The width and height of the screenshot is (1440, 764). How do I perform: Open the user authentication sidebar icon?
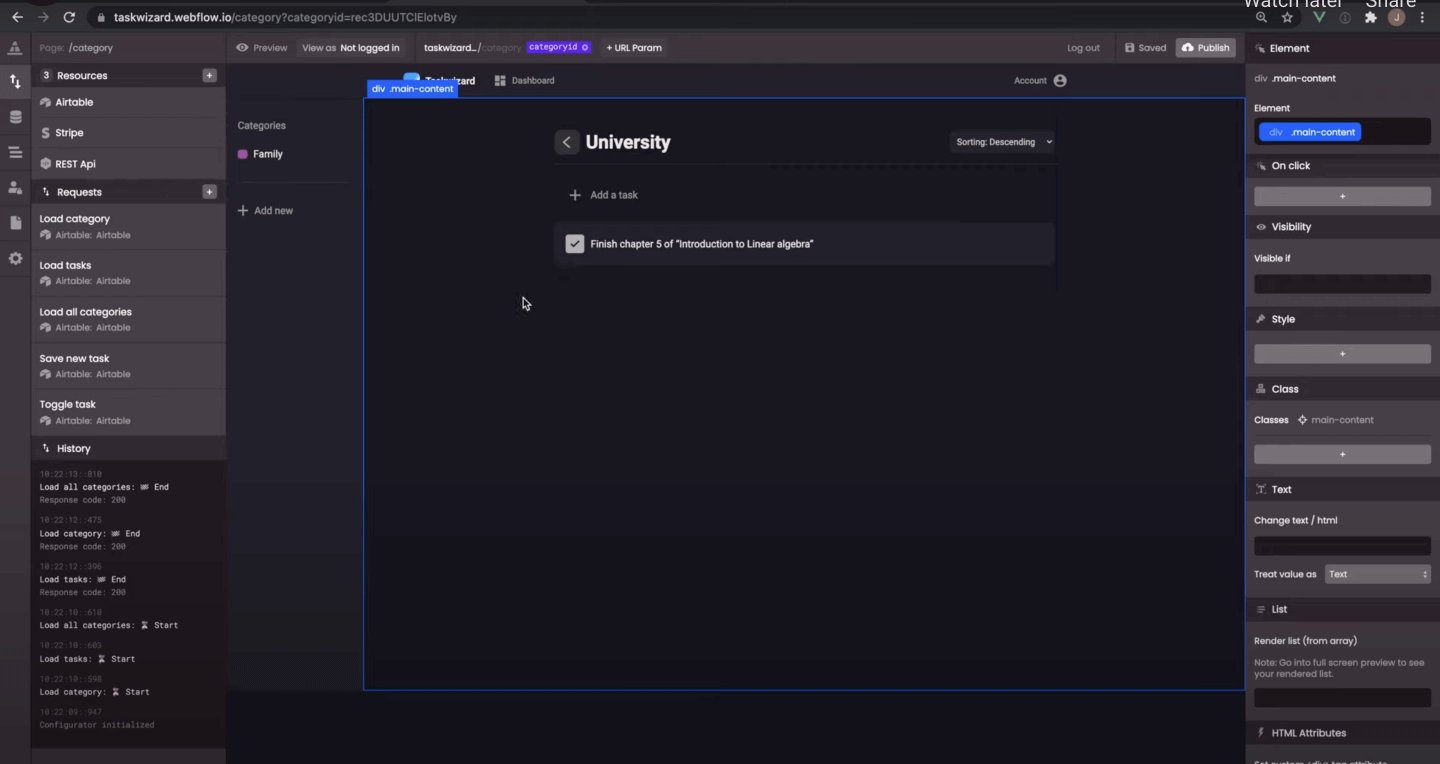tap(14, 187)
